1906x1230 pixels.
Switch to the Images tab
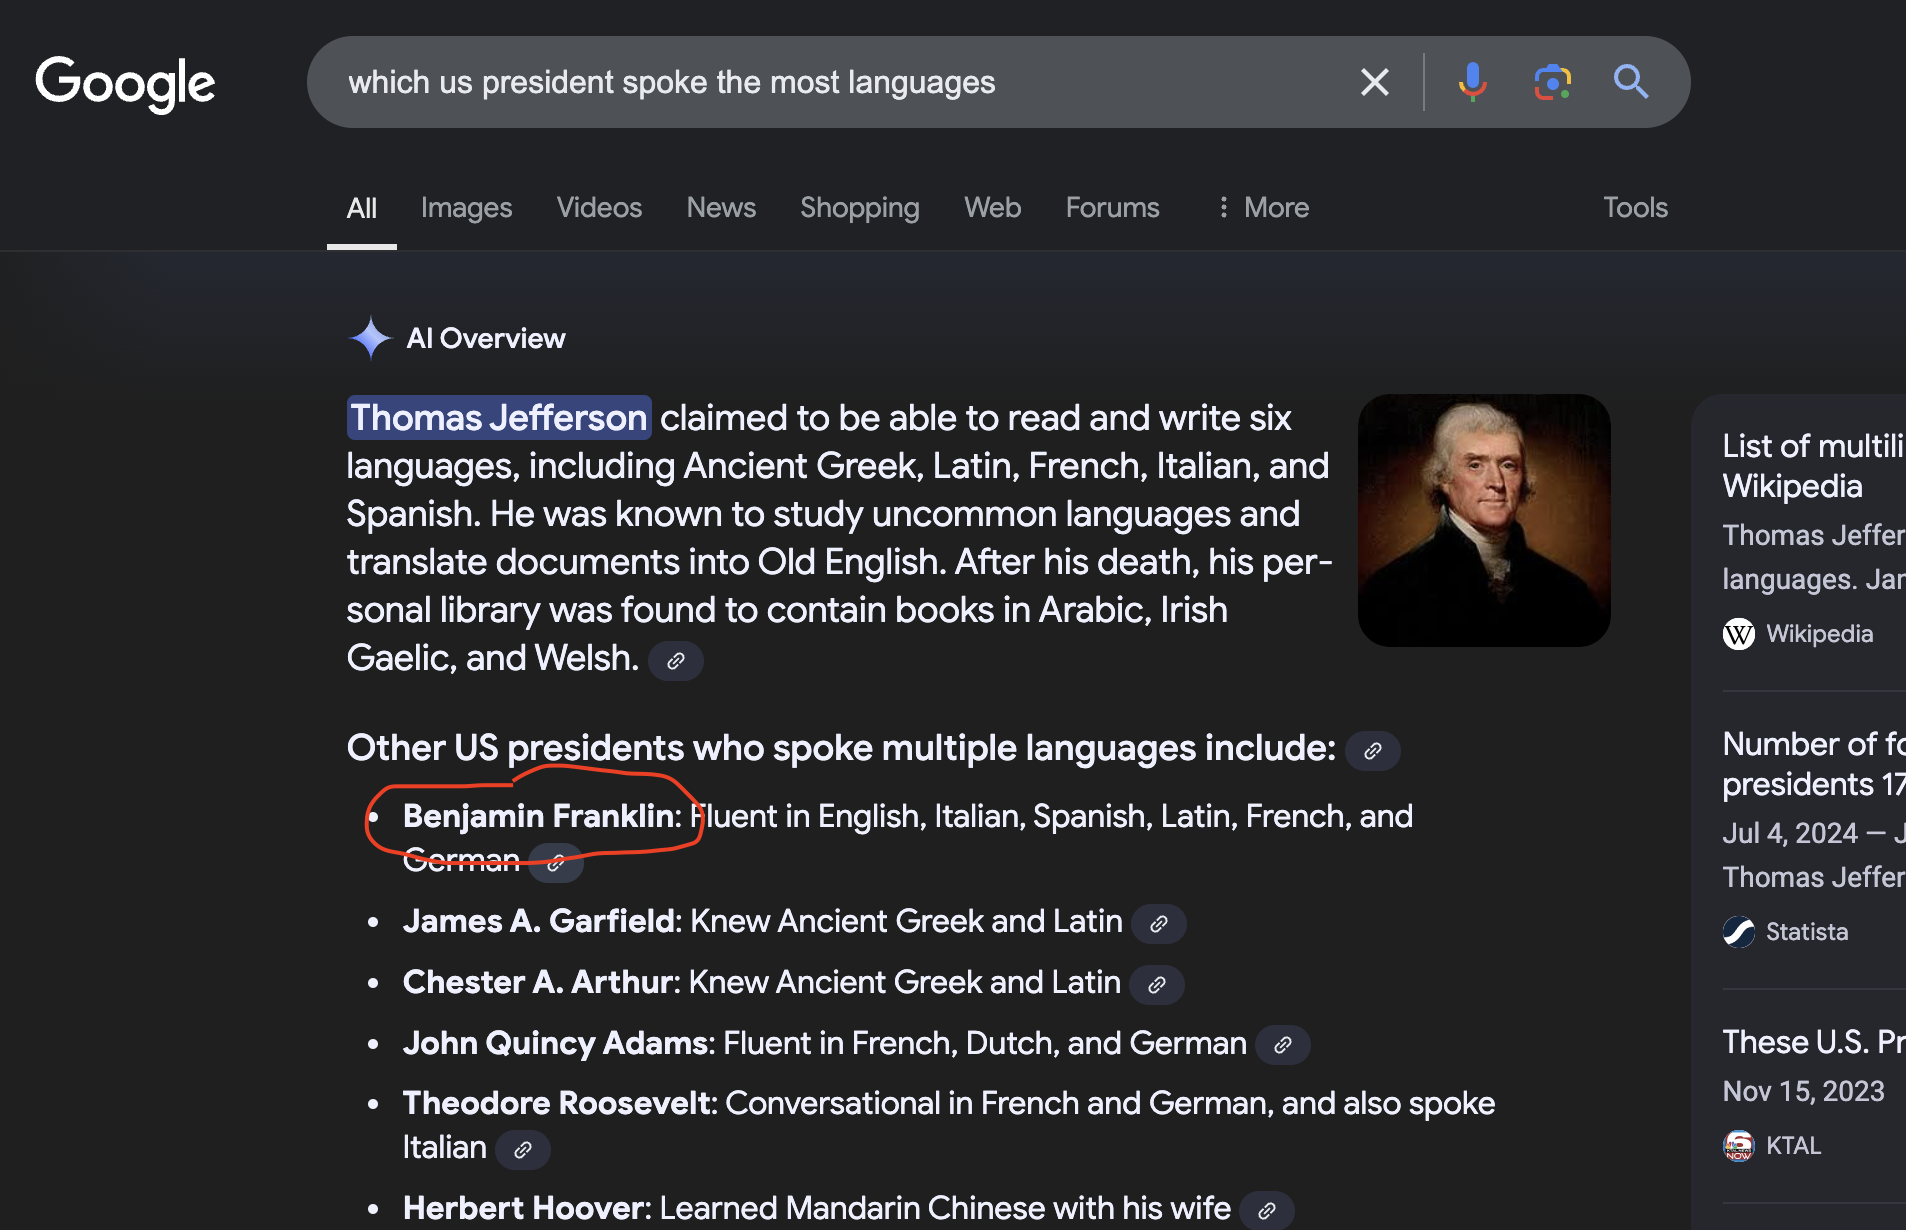[466, 207]
